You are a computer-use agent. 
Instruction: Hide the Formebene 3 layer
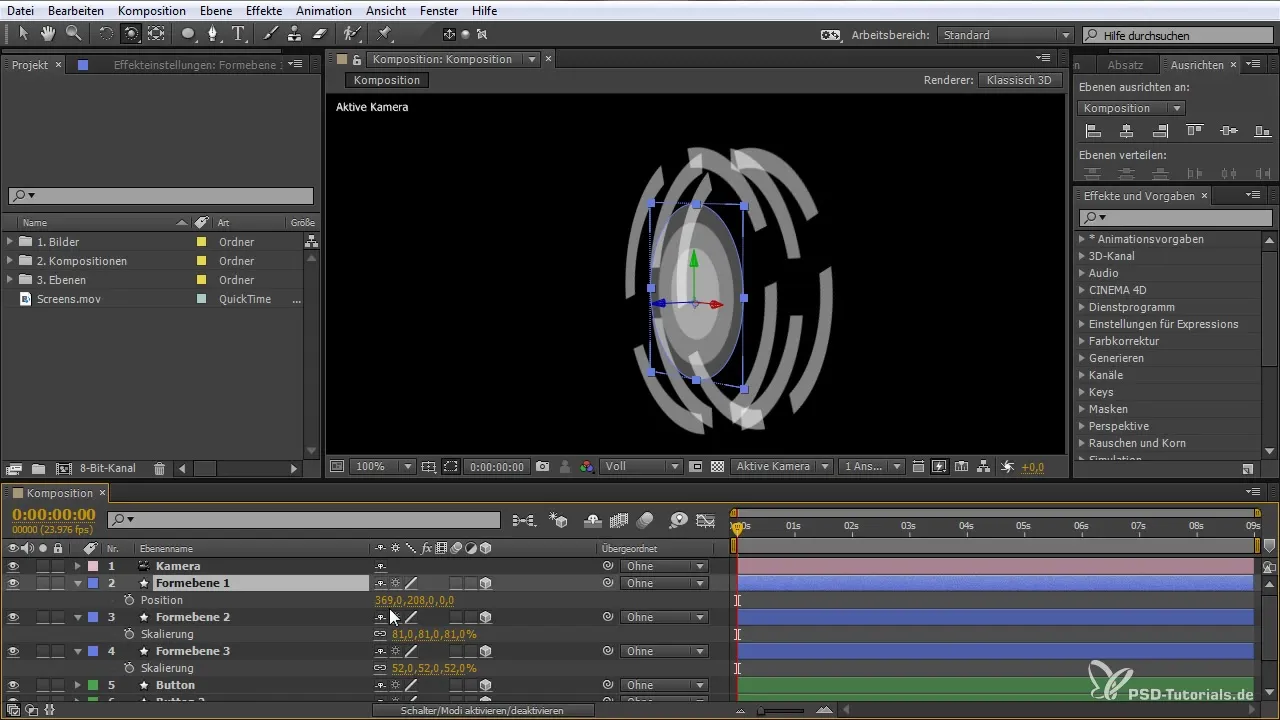pos(13,651)
